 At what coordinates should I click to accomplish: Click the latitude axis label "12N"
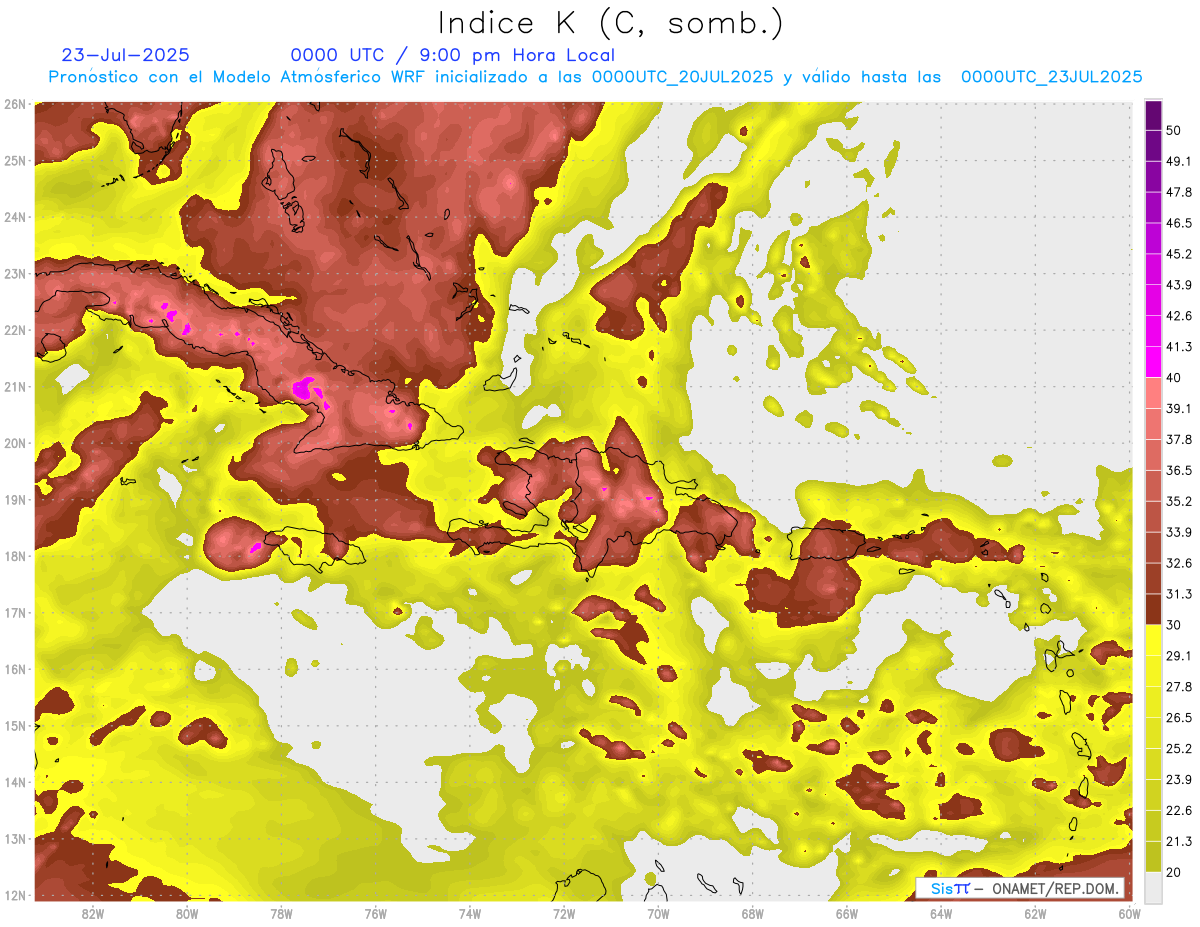coord(14,894)
